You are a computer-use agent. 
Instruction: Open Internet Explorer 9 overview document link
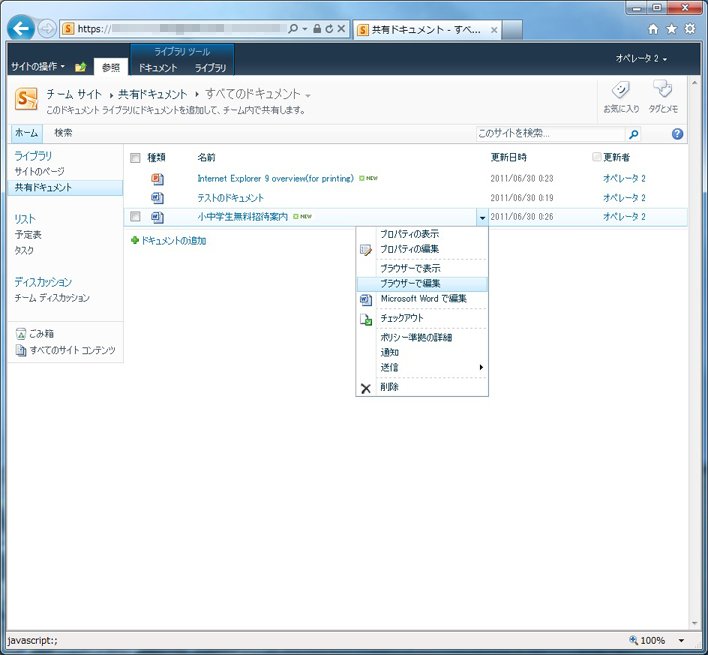(x=275, y=178)
